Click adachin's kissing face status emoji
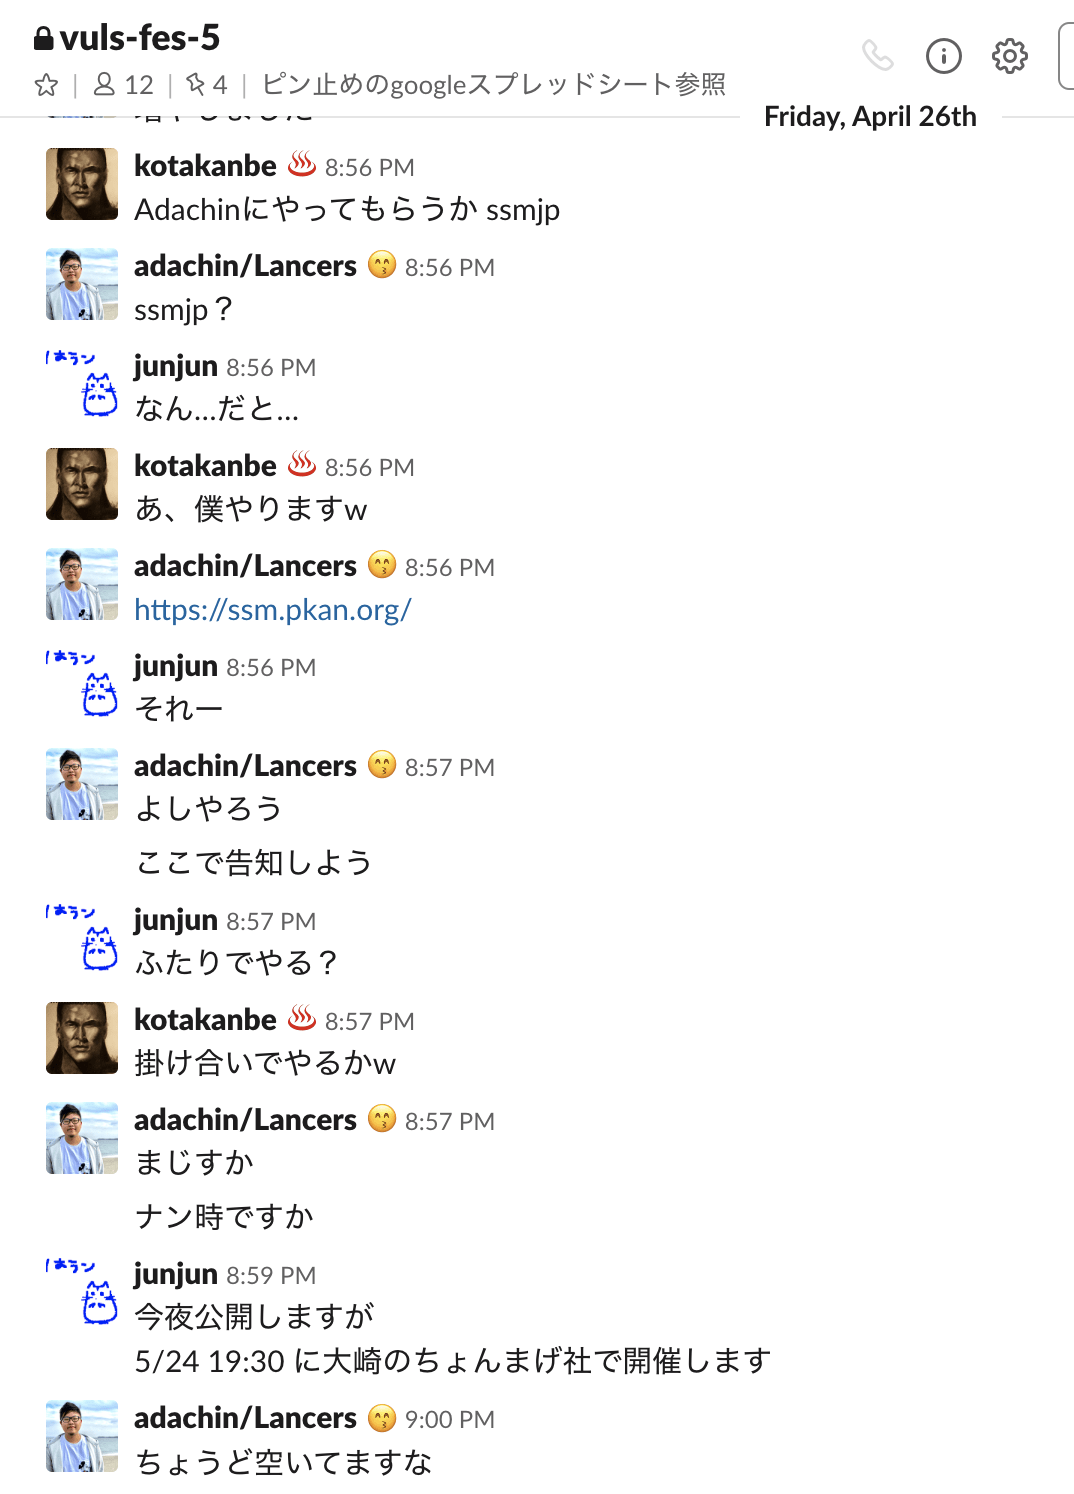This screenshot has height=1494, width=1074. [382, 265]
